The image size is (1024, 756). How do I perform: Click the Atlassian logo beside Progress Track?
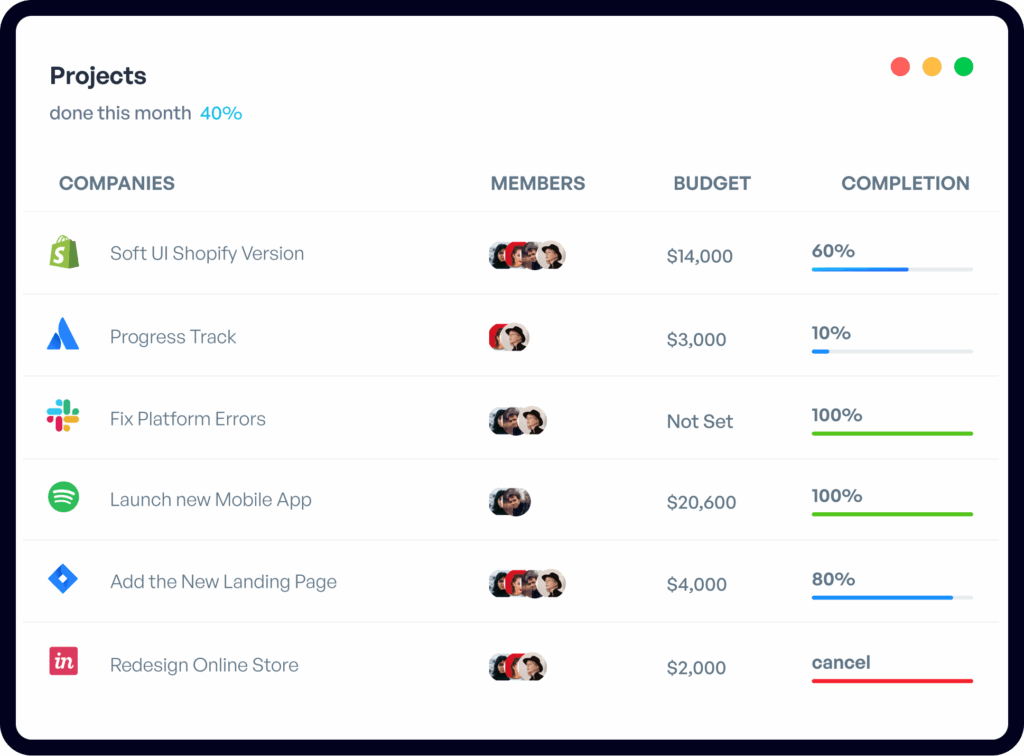tap(63, 334)
